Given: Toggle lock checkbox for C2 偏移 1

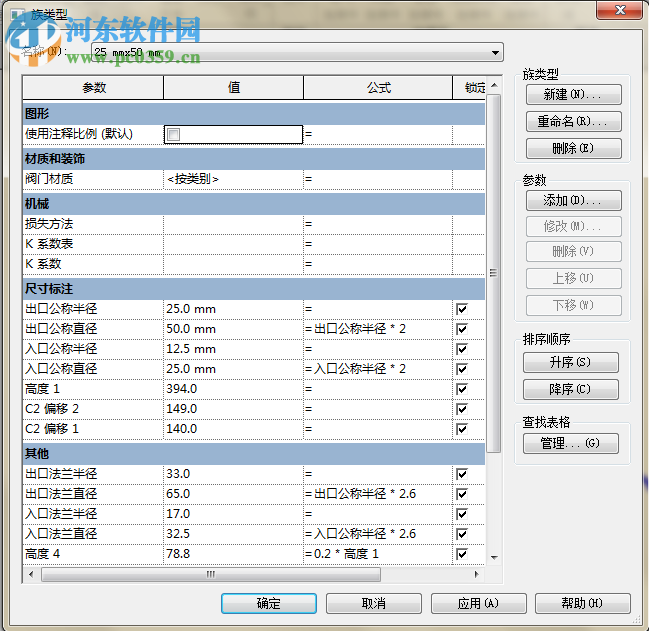Looking at the screenshot, I should (462, 429).
